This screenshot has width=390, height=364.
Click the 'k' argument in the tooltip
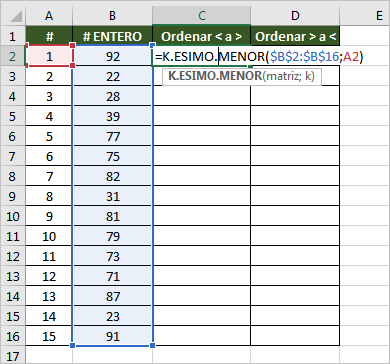(307, 76)
